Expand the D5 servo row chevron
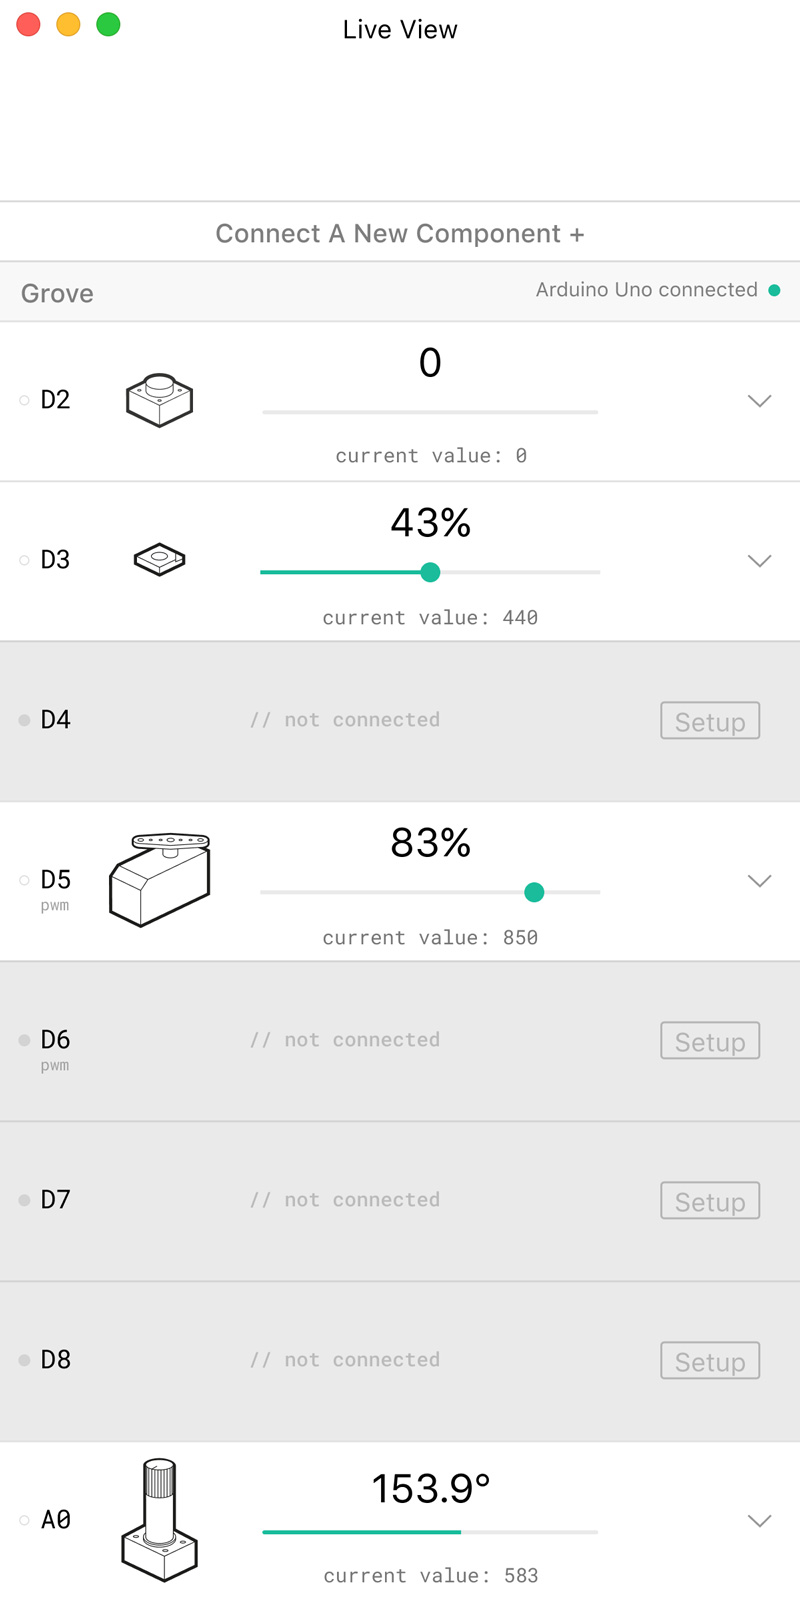 tap(759, 881)
